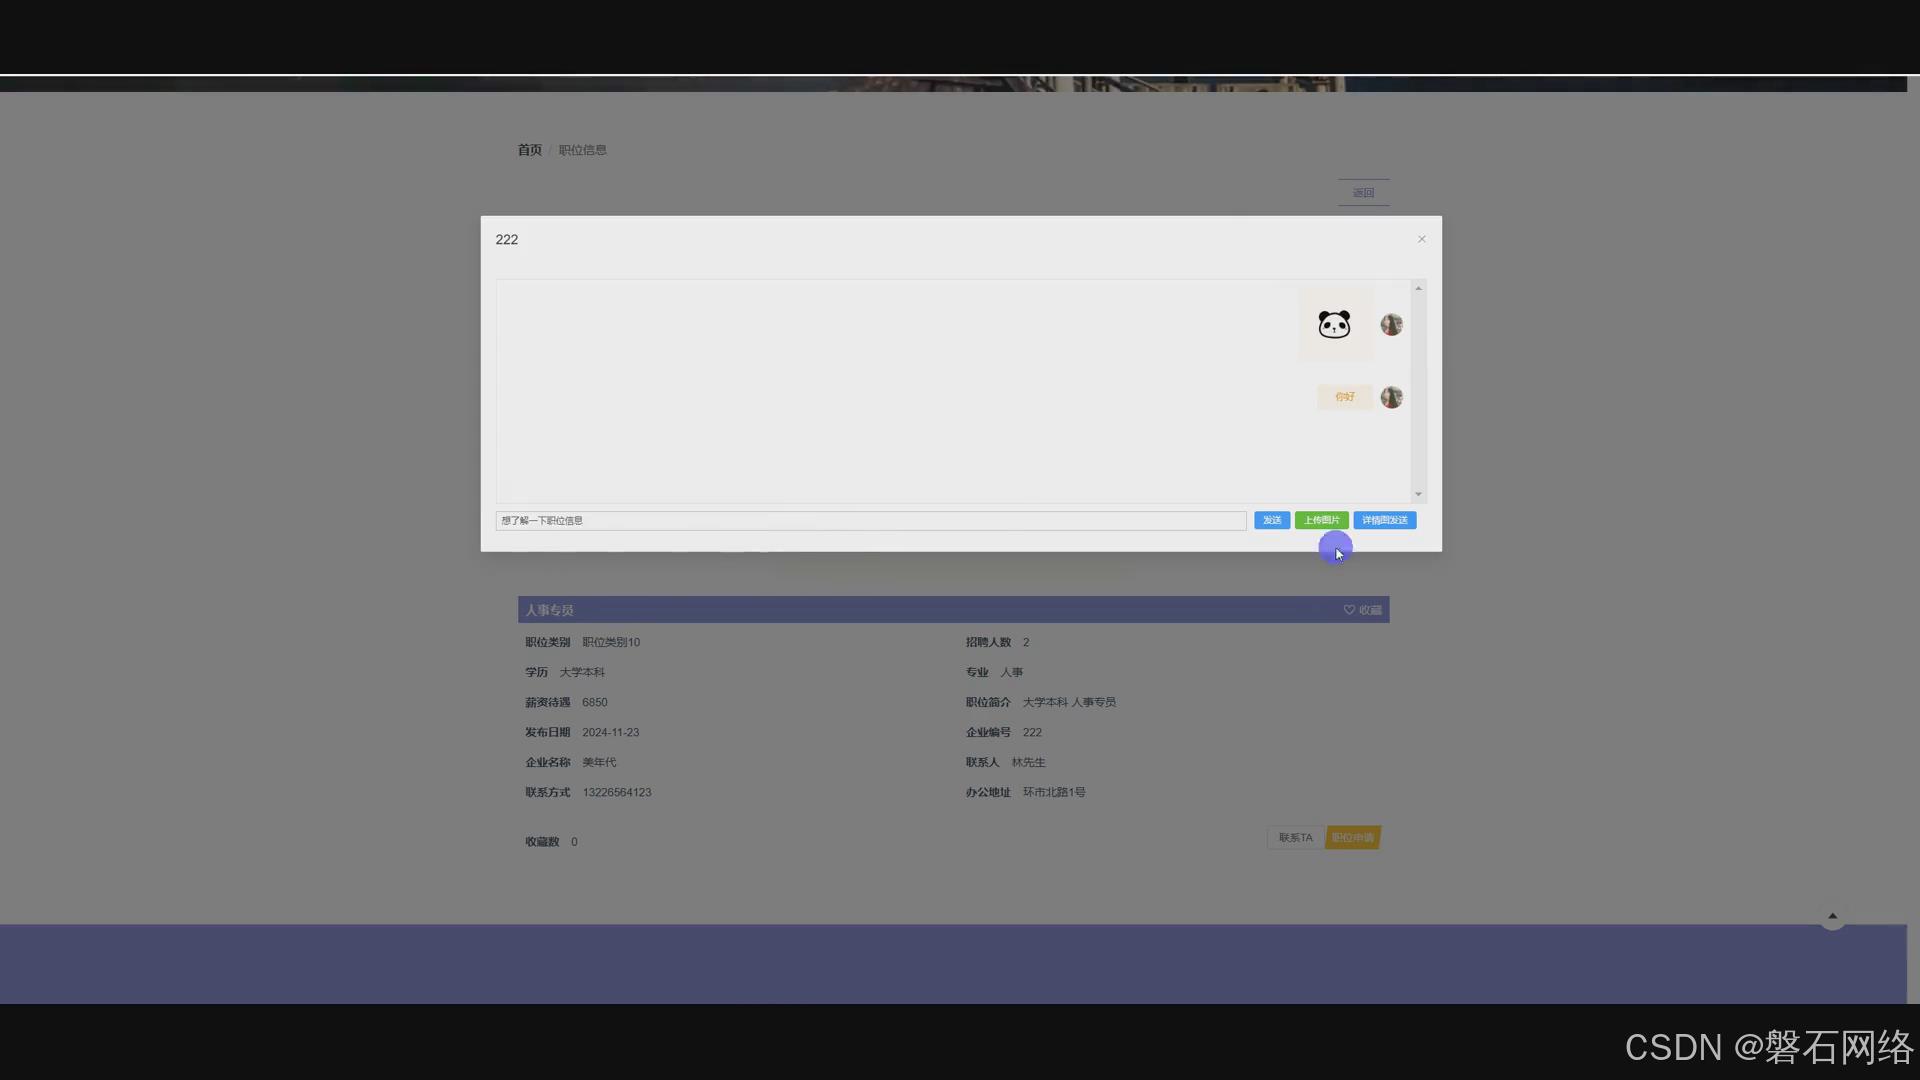Image resolution: width=1920 pixels, height=1080 pixels.
Task: Click the 你好 chat bubble
Action: pyautogui.click(x=1345, y=397)
